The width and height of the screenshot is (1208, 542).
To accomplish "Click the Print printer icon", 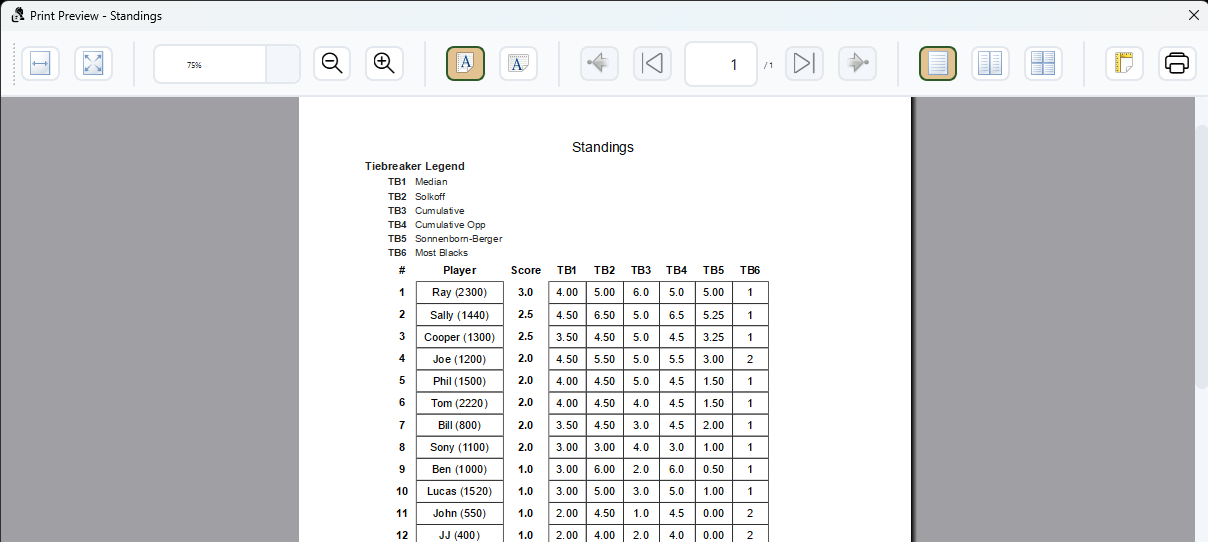I will click(1177, 64).
